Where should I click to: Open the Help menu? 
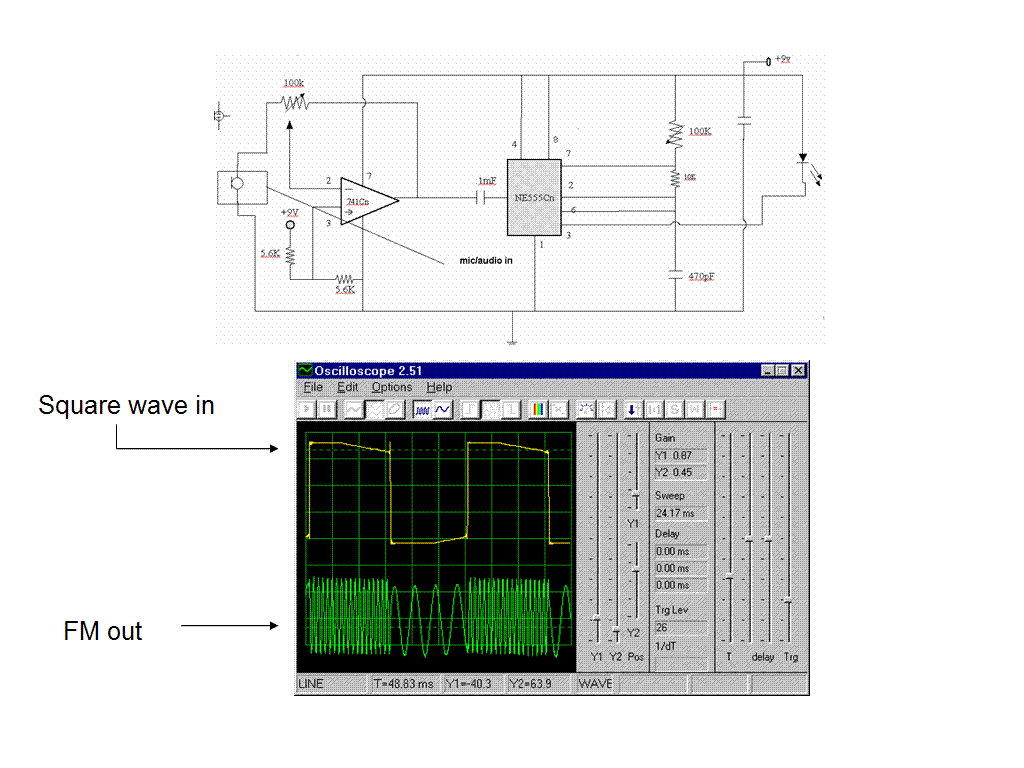[x=439, y=387]
